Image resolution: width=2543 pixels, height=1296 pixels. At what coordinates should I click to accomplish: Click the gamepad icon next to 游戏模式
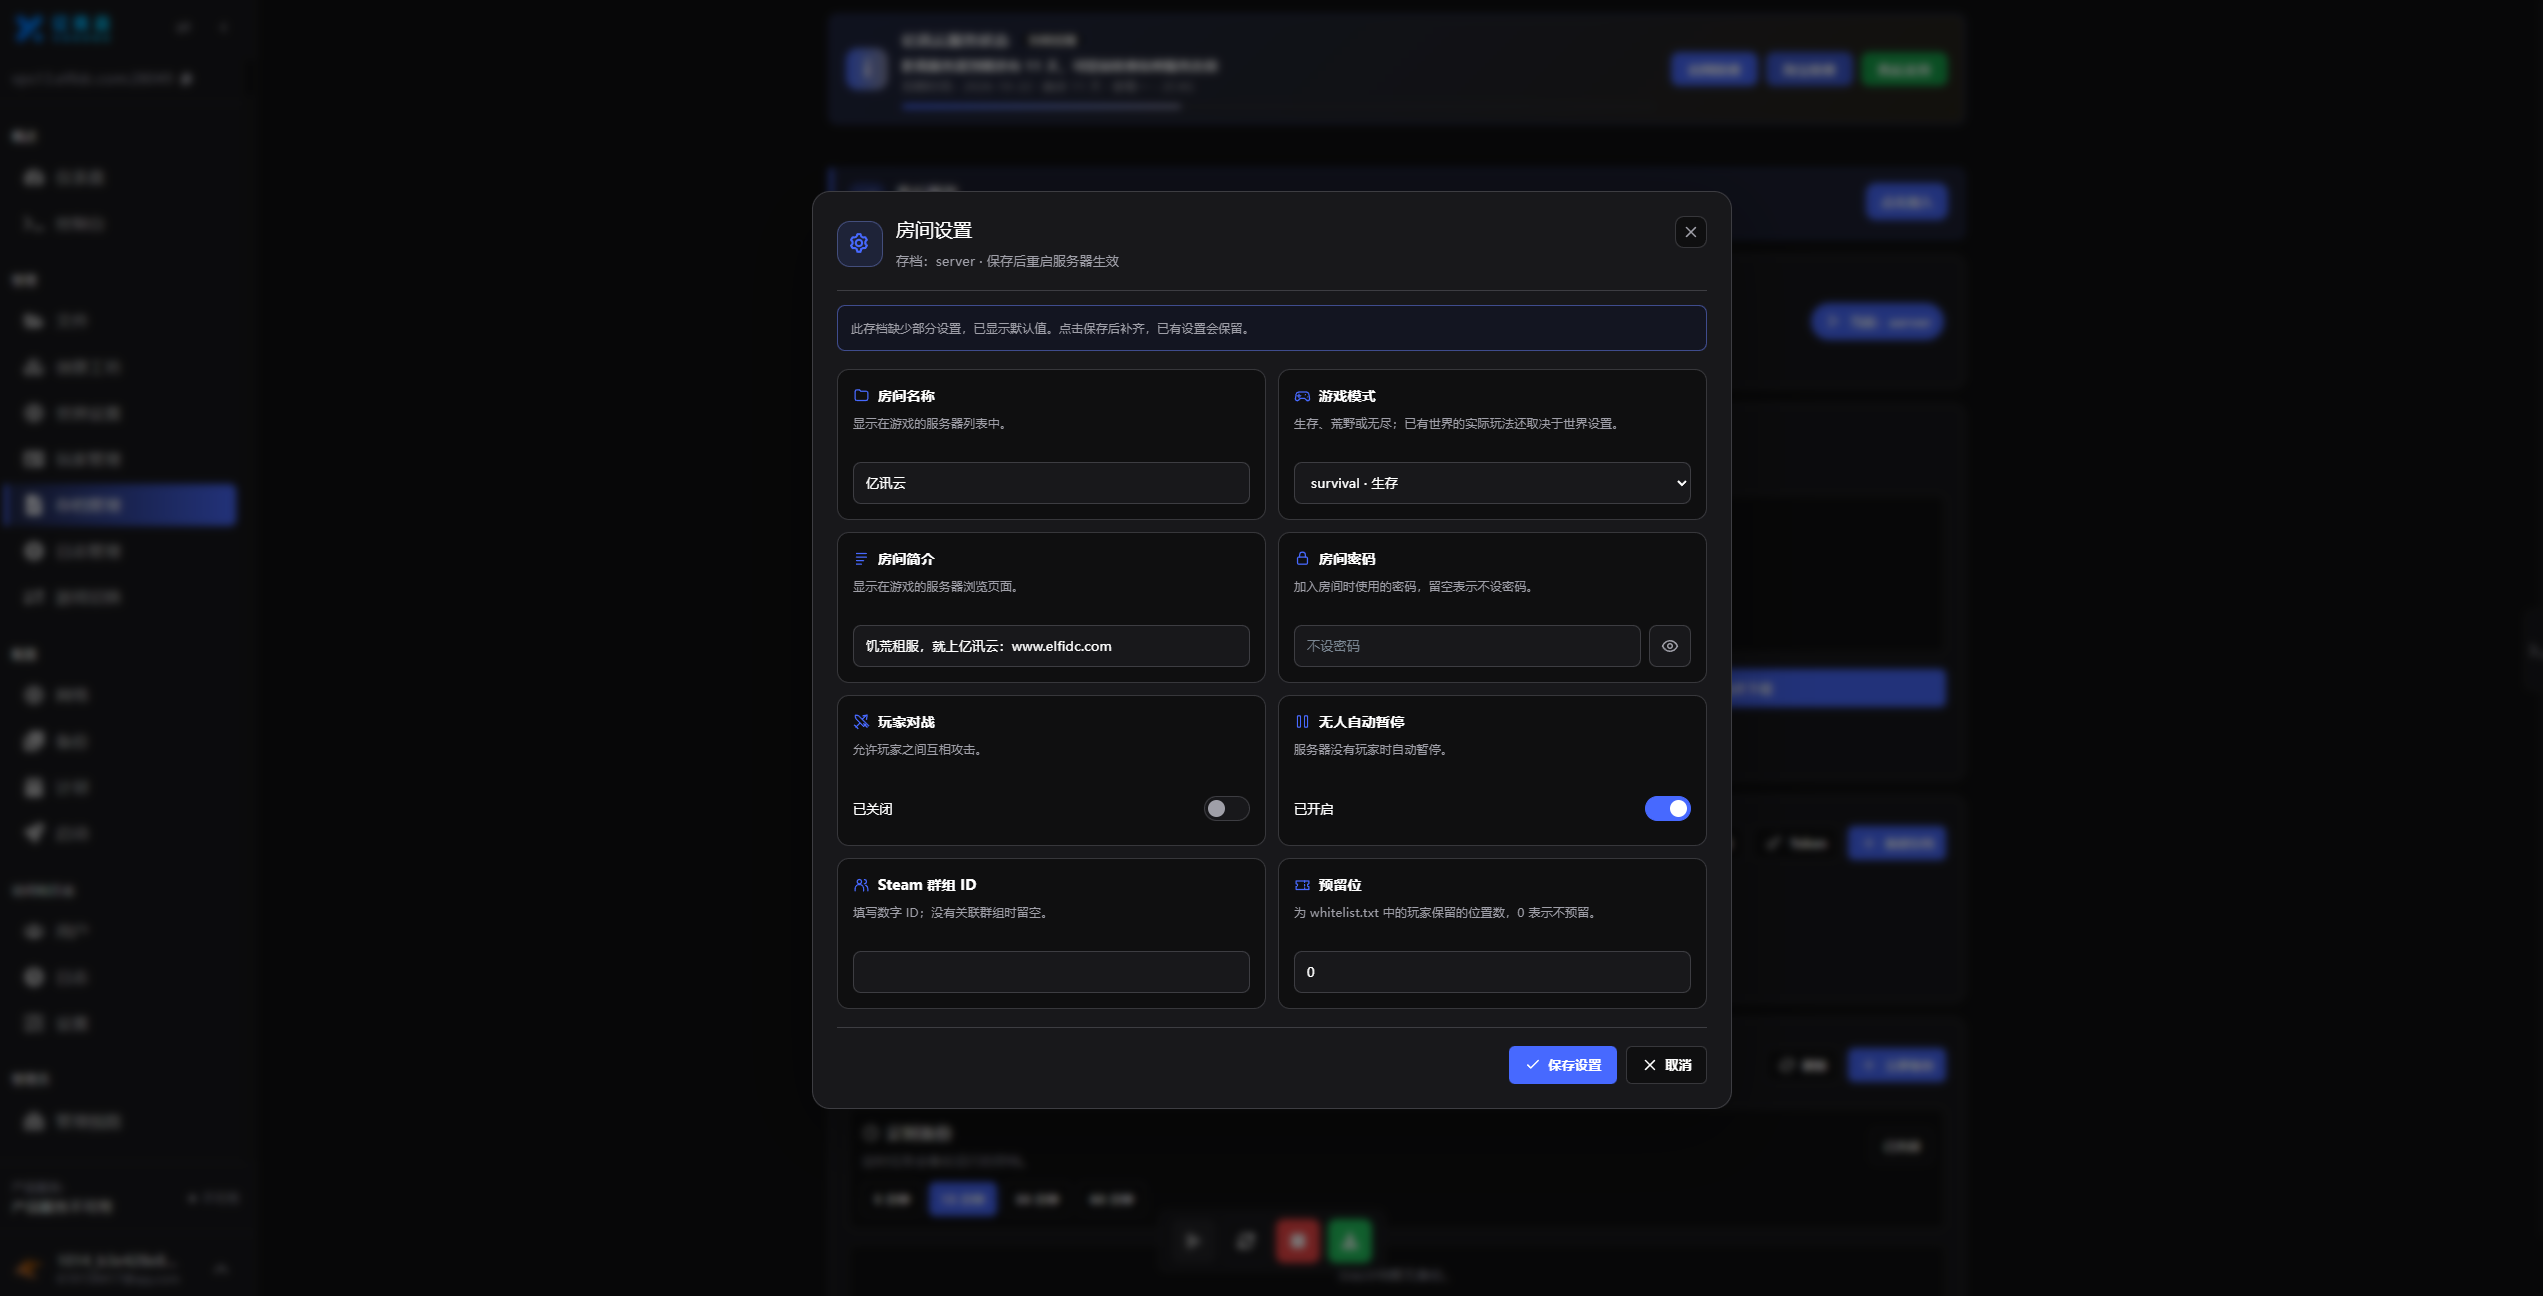pyautogui.click(x=1302, y=396)
